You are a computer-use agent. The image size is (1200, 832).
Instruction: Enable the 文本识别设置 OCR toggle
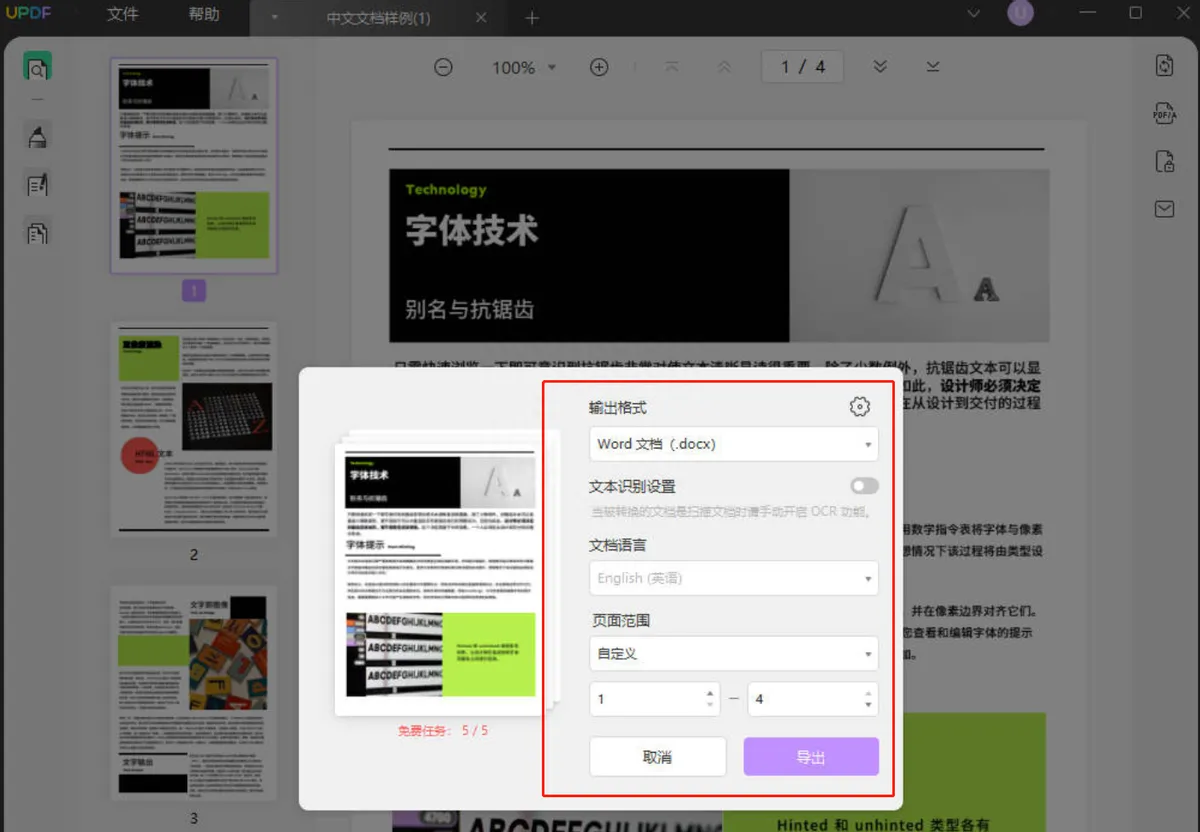864,486
